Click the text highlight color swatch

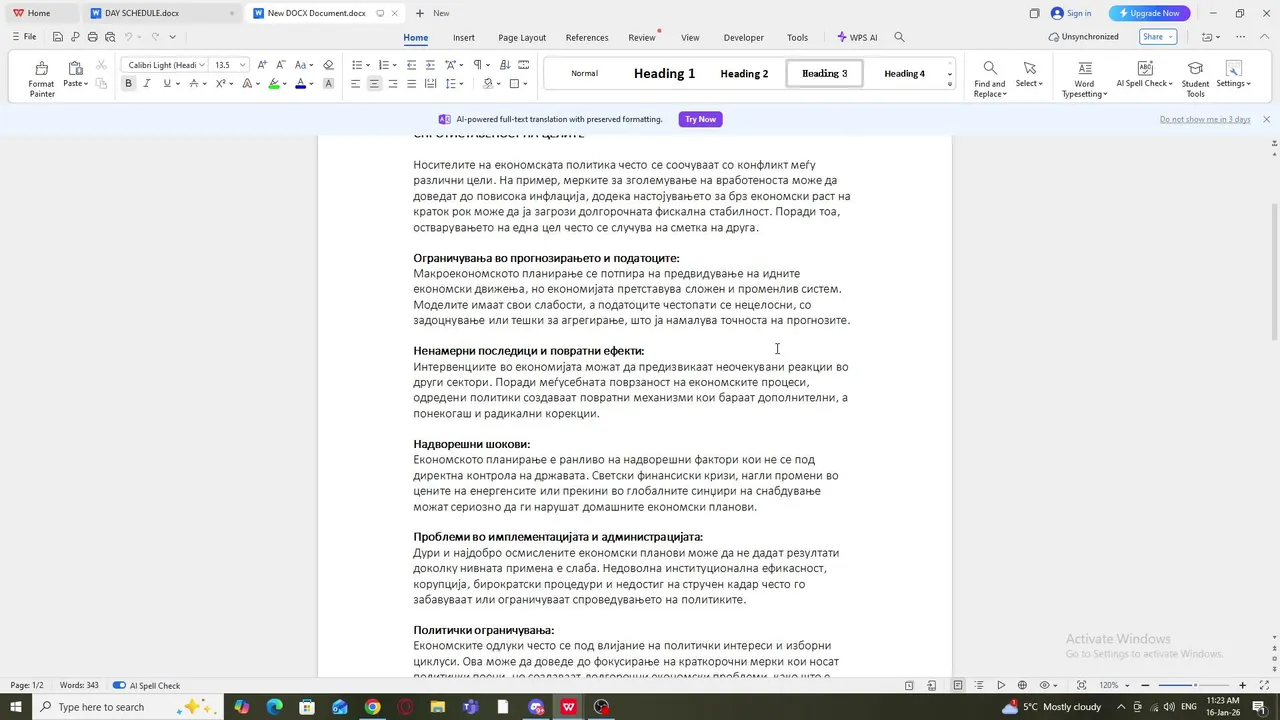tap(273, 84)
